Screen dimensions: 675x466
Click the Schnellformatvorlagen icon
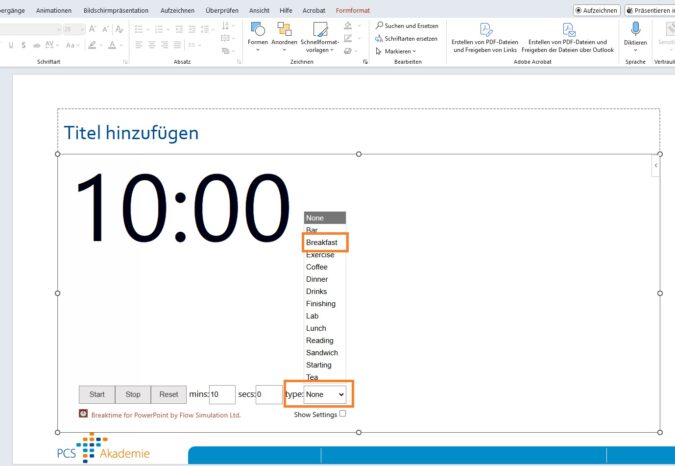[320, 29]
